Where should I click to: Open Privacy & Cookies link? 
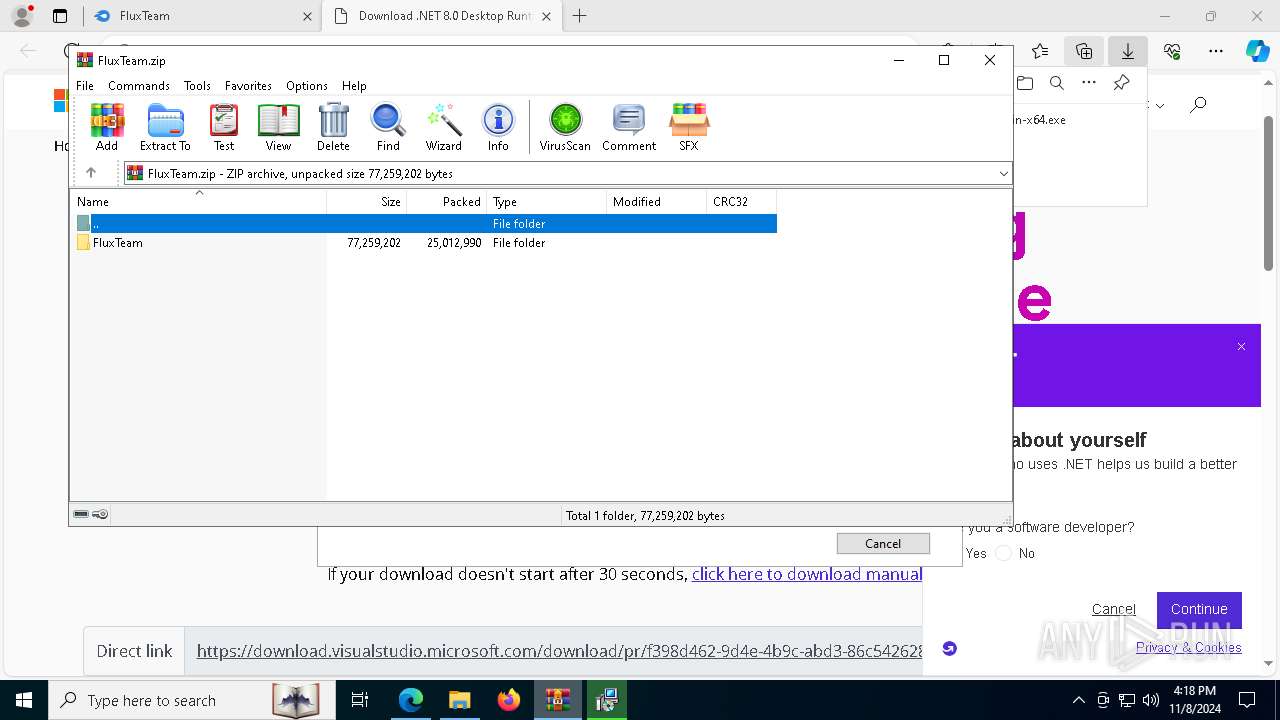click(1188, 647)
